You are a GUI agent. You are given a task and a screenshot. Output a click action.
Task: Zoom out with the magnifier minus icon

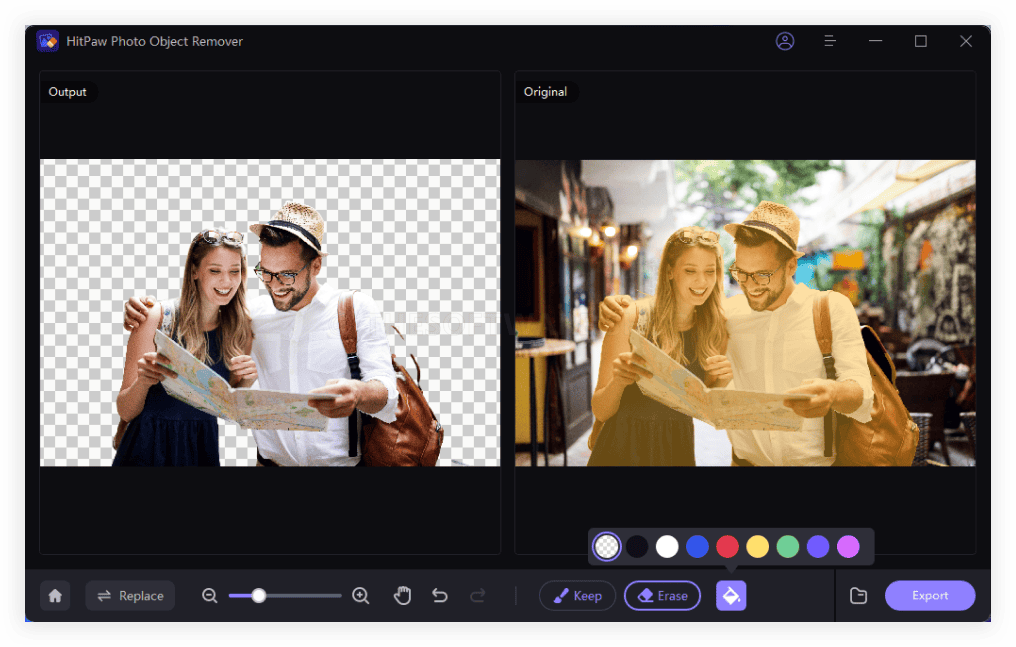click(209, 595)
